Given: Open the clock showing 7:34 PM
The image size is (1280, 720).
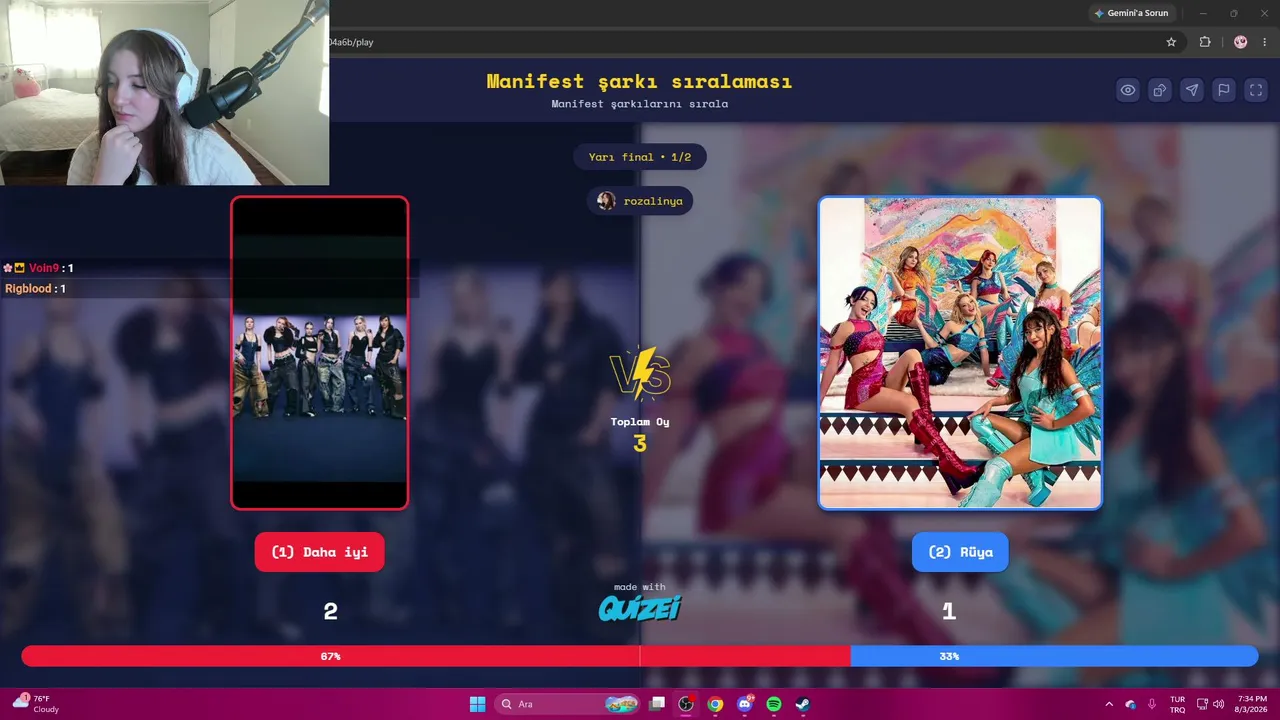Looking at the screenshot, I should [1253, 704].
